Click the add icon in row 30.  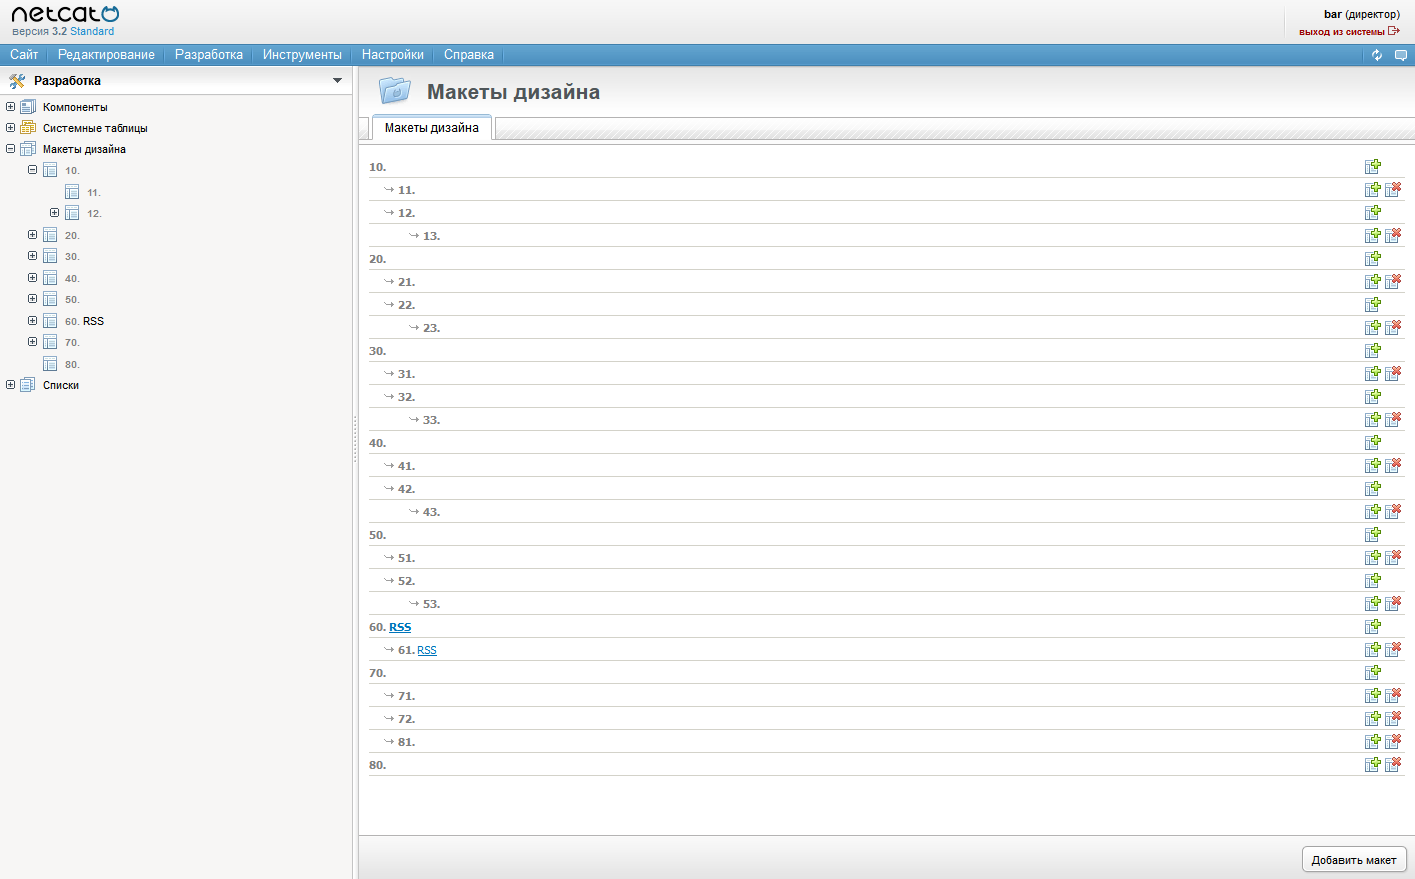coord(1373,351)
